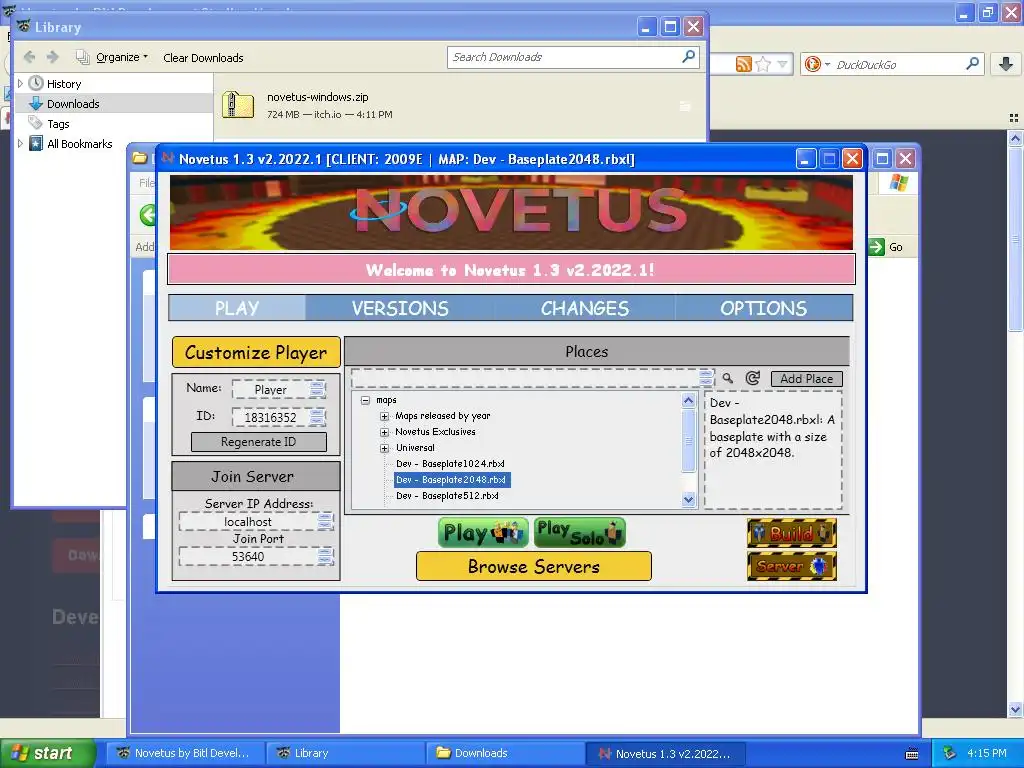Click the places search magnifier icon
The height and width of the screenshot is (768, 1024).
(x=728, y=378)
